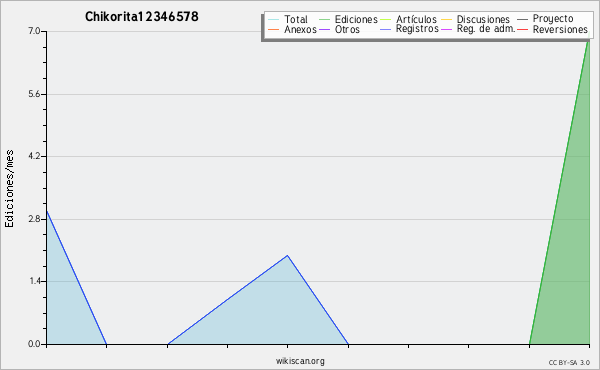
Task: Click the Ediciones/mes axis label
Action: point(9,189)
